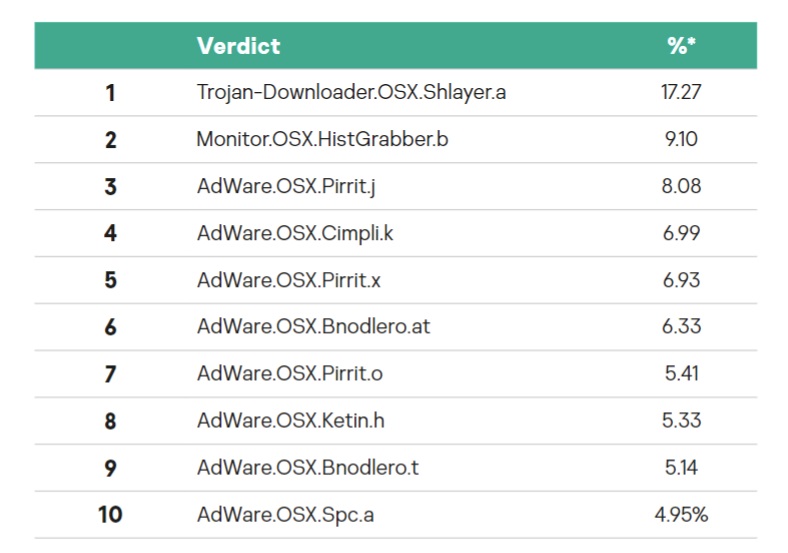788x553 pixels.
Task: Select Monitor.OSX.HistGrabber.b verdict entry
Action: pyautogui.click(x=322, y=140)
